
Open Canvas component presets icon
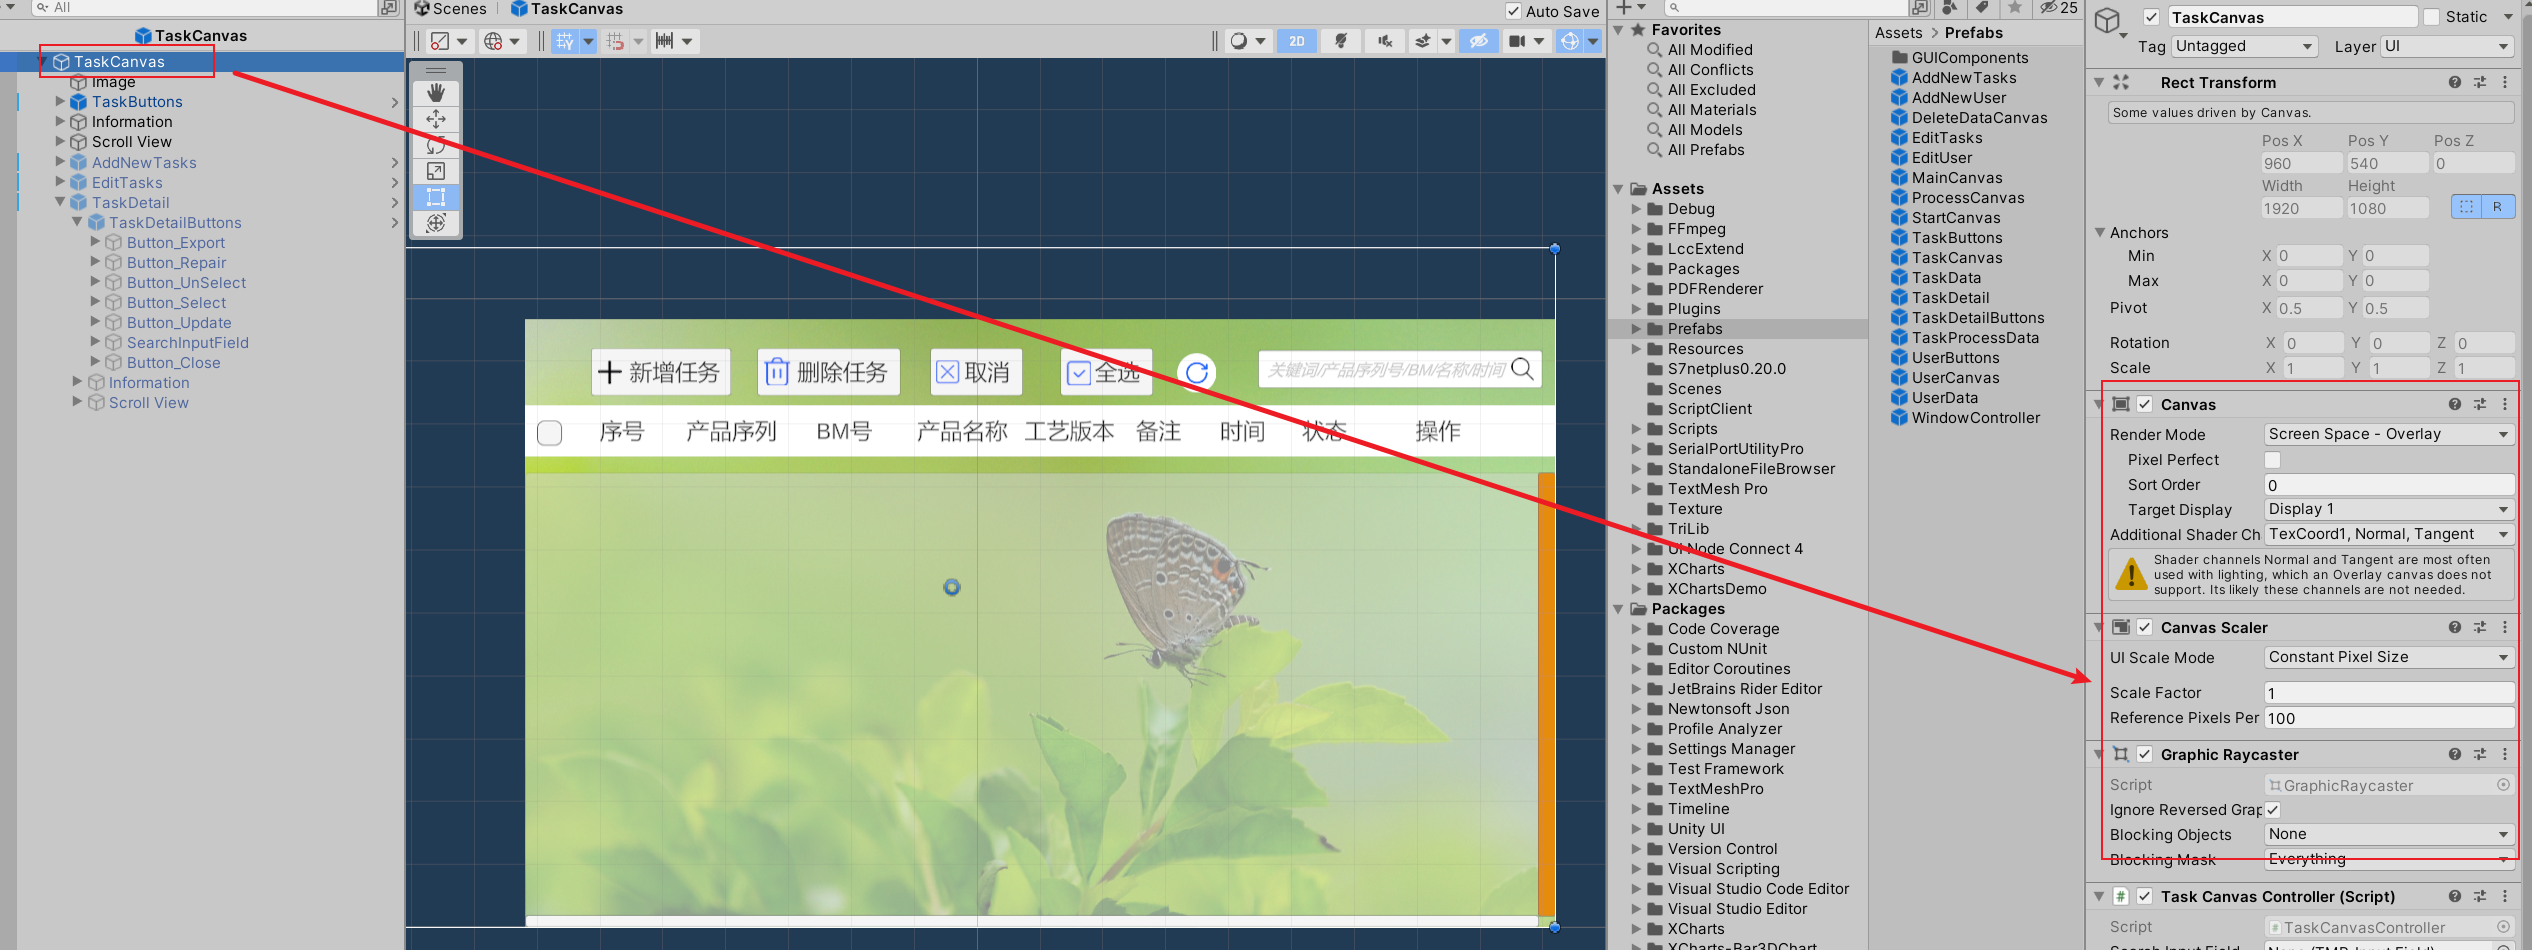(2480, 404)
